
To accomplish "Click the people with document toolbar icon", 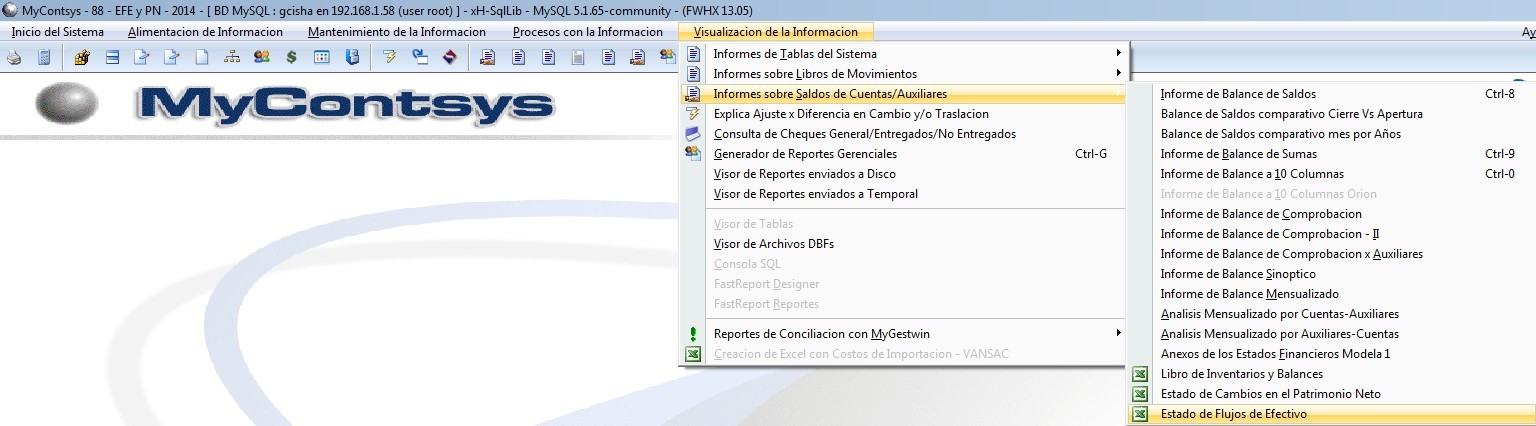I will coord(667,57).
